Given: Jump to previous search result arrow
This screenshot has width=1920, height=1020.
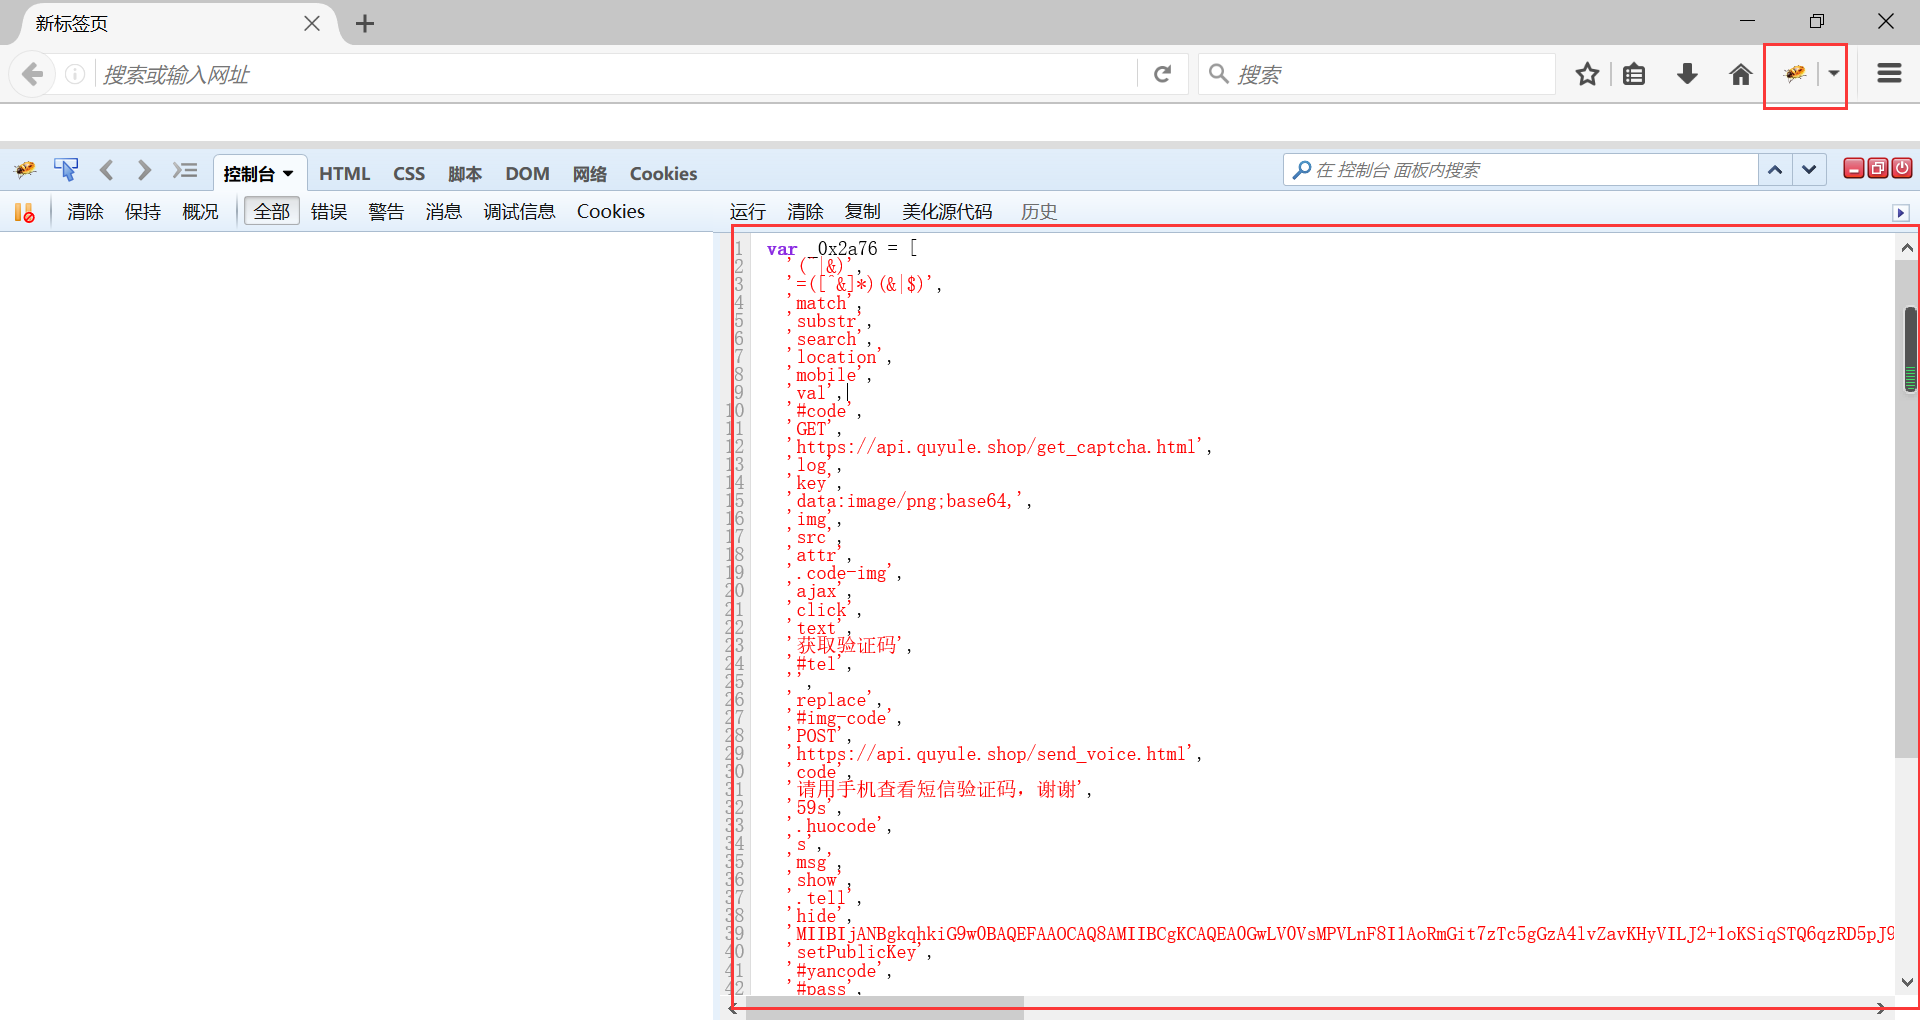Looking at the screenshot, I should click(x=1775, y=170).
